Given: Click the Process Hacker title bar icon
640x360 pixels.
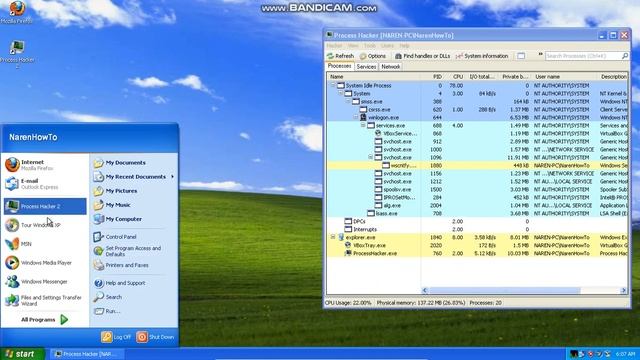Looking at the screenshot, I should [329, 35].
